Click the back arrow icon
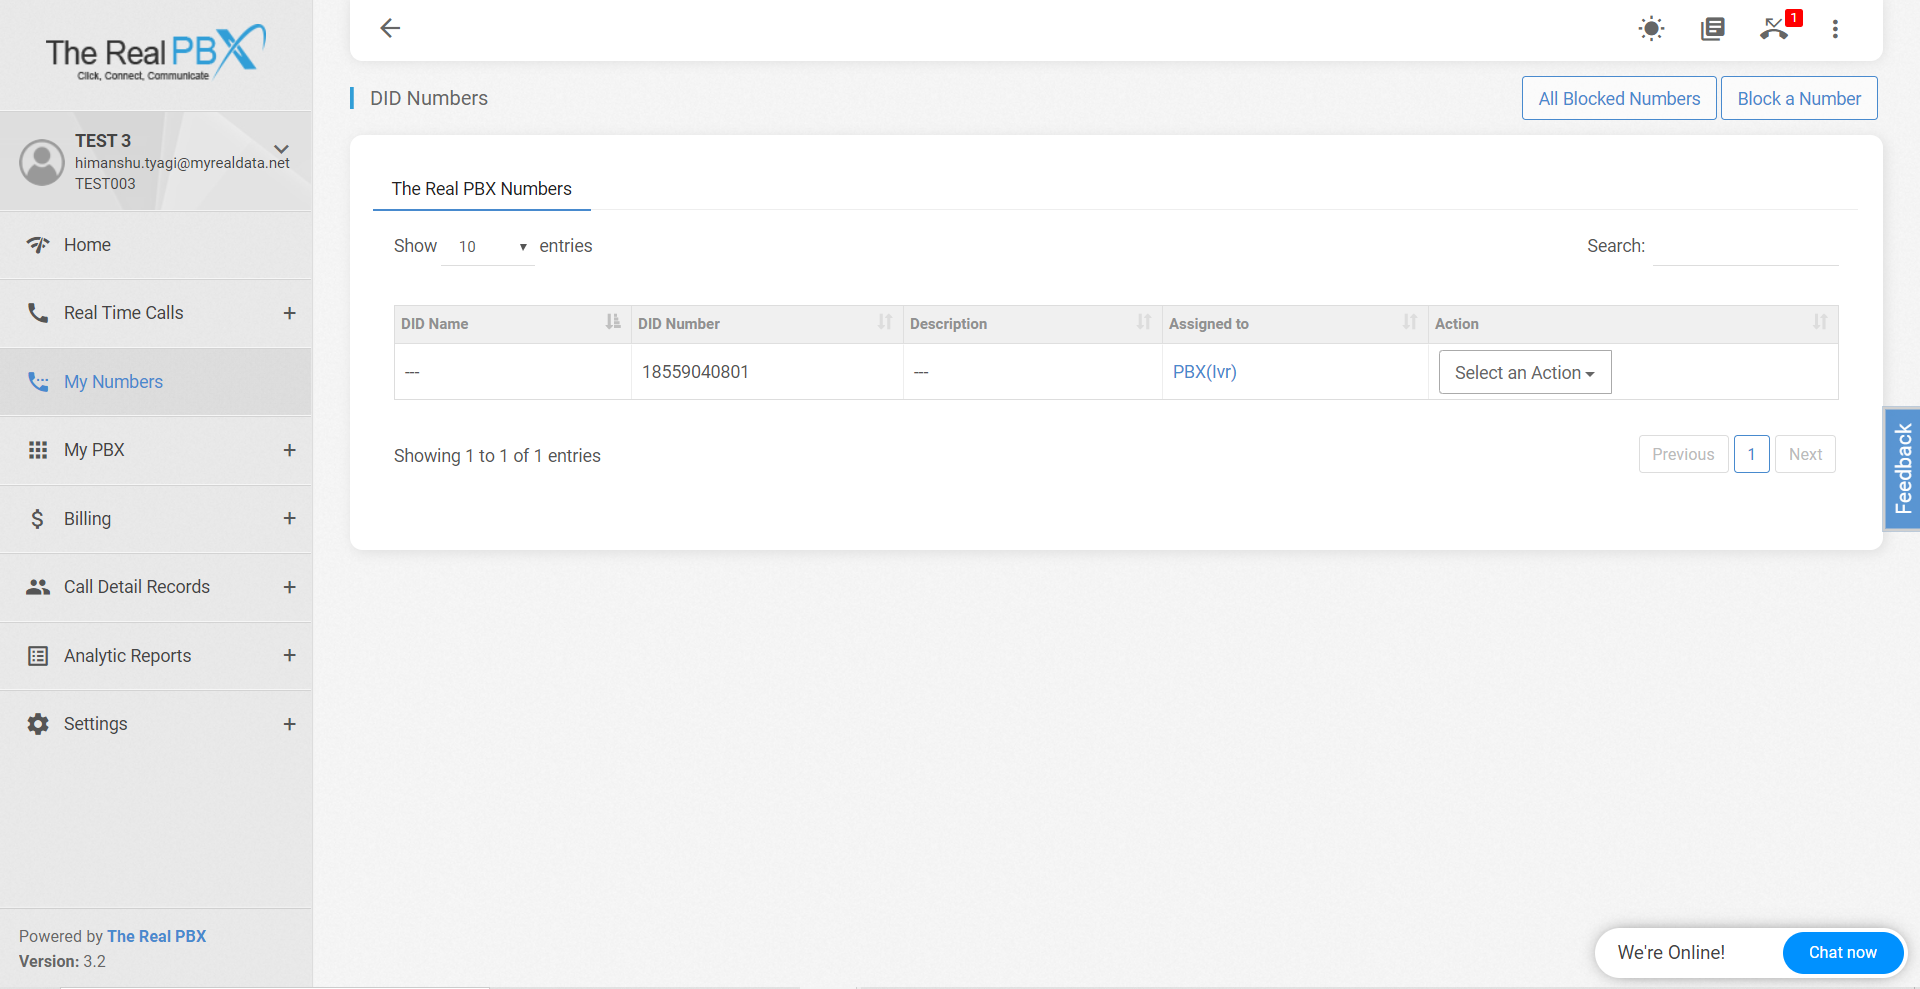This screenshot has width=1920, height=989. click(390, 28)
